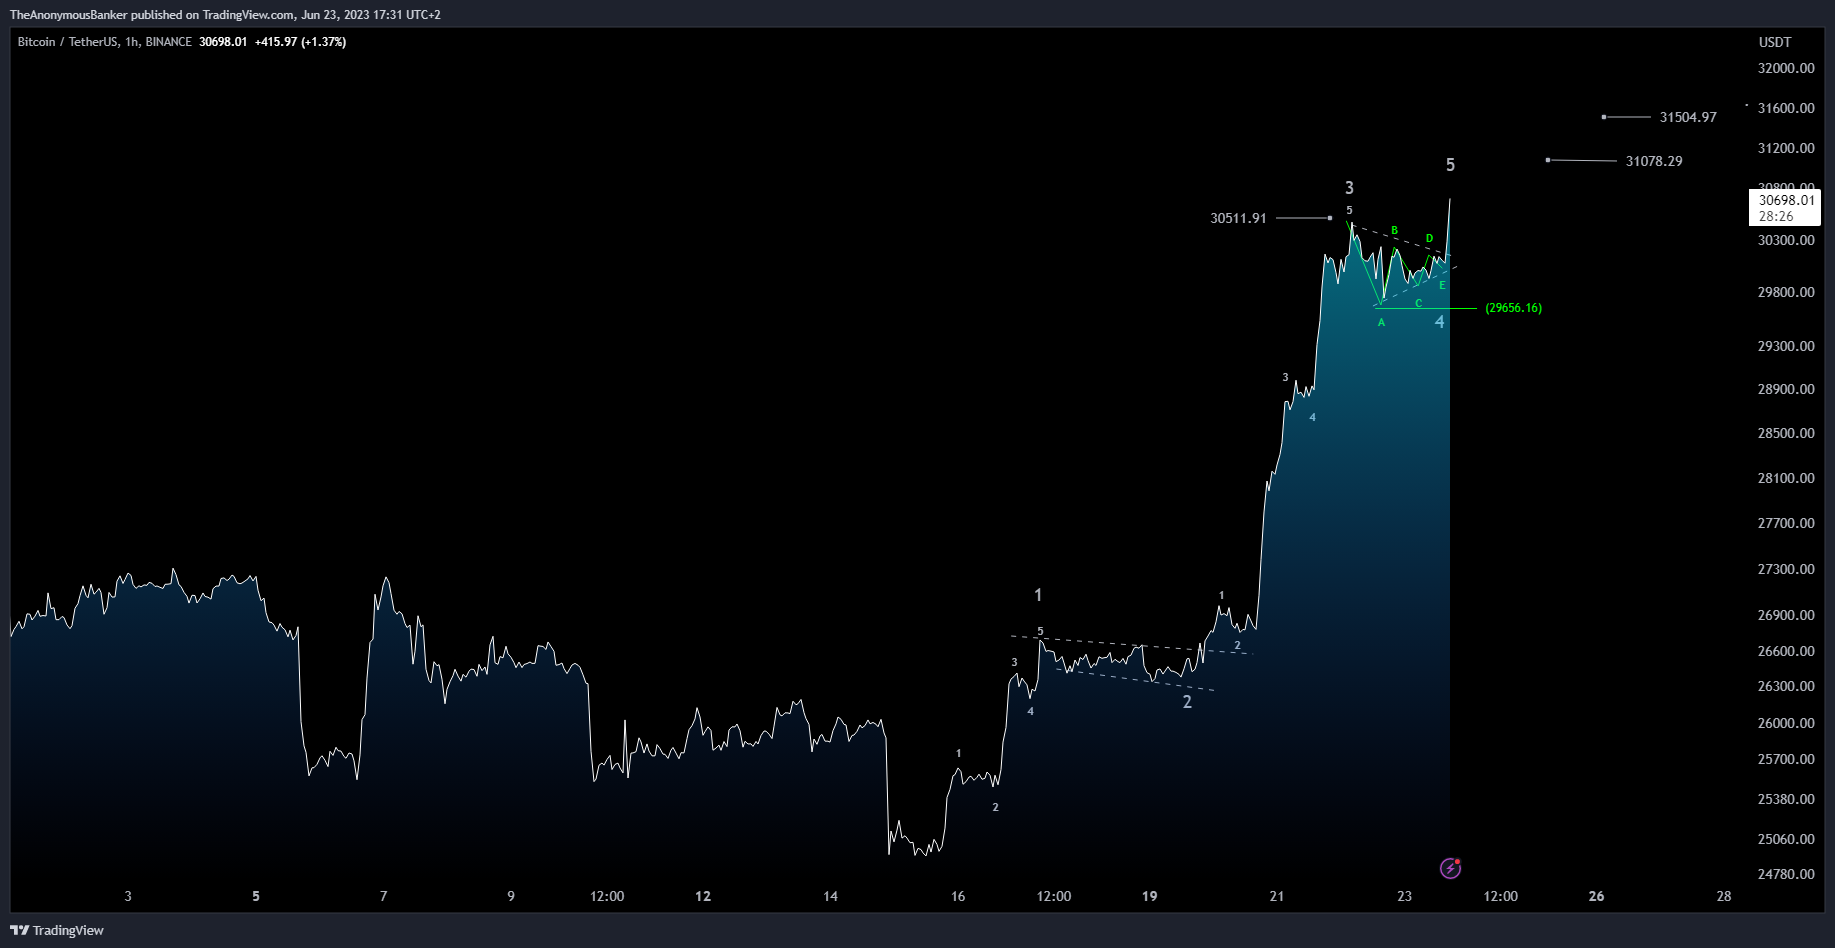
Task: Click the current price label 30698.01
Action: (1786, 200)
